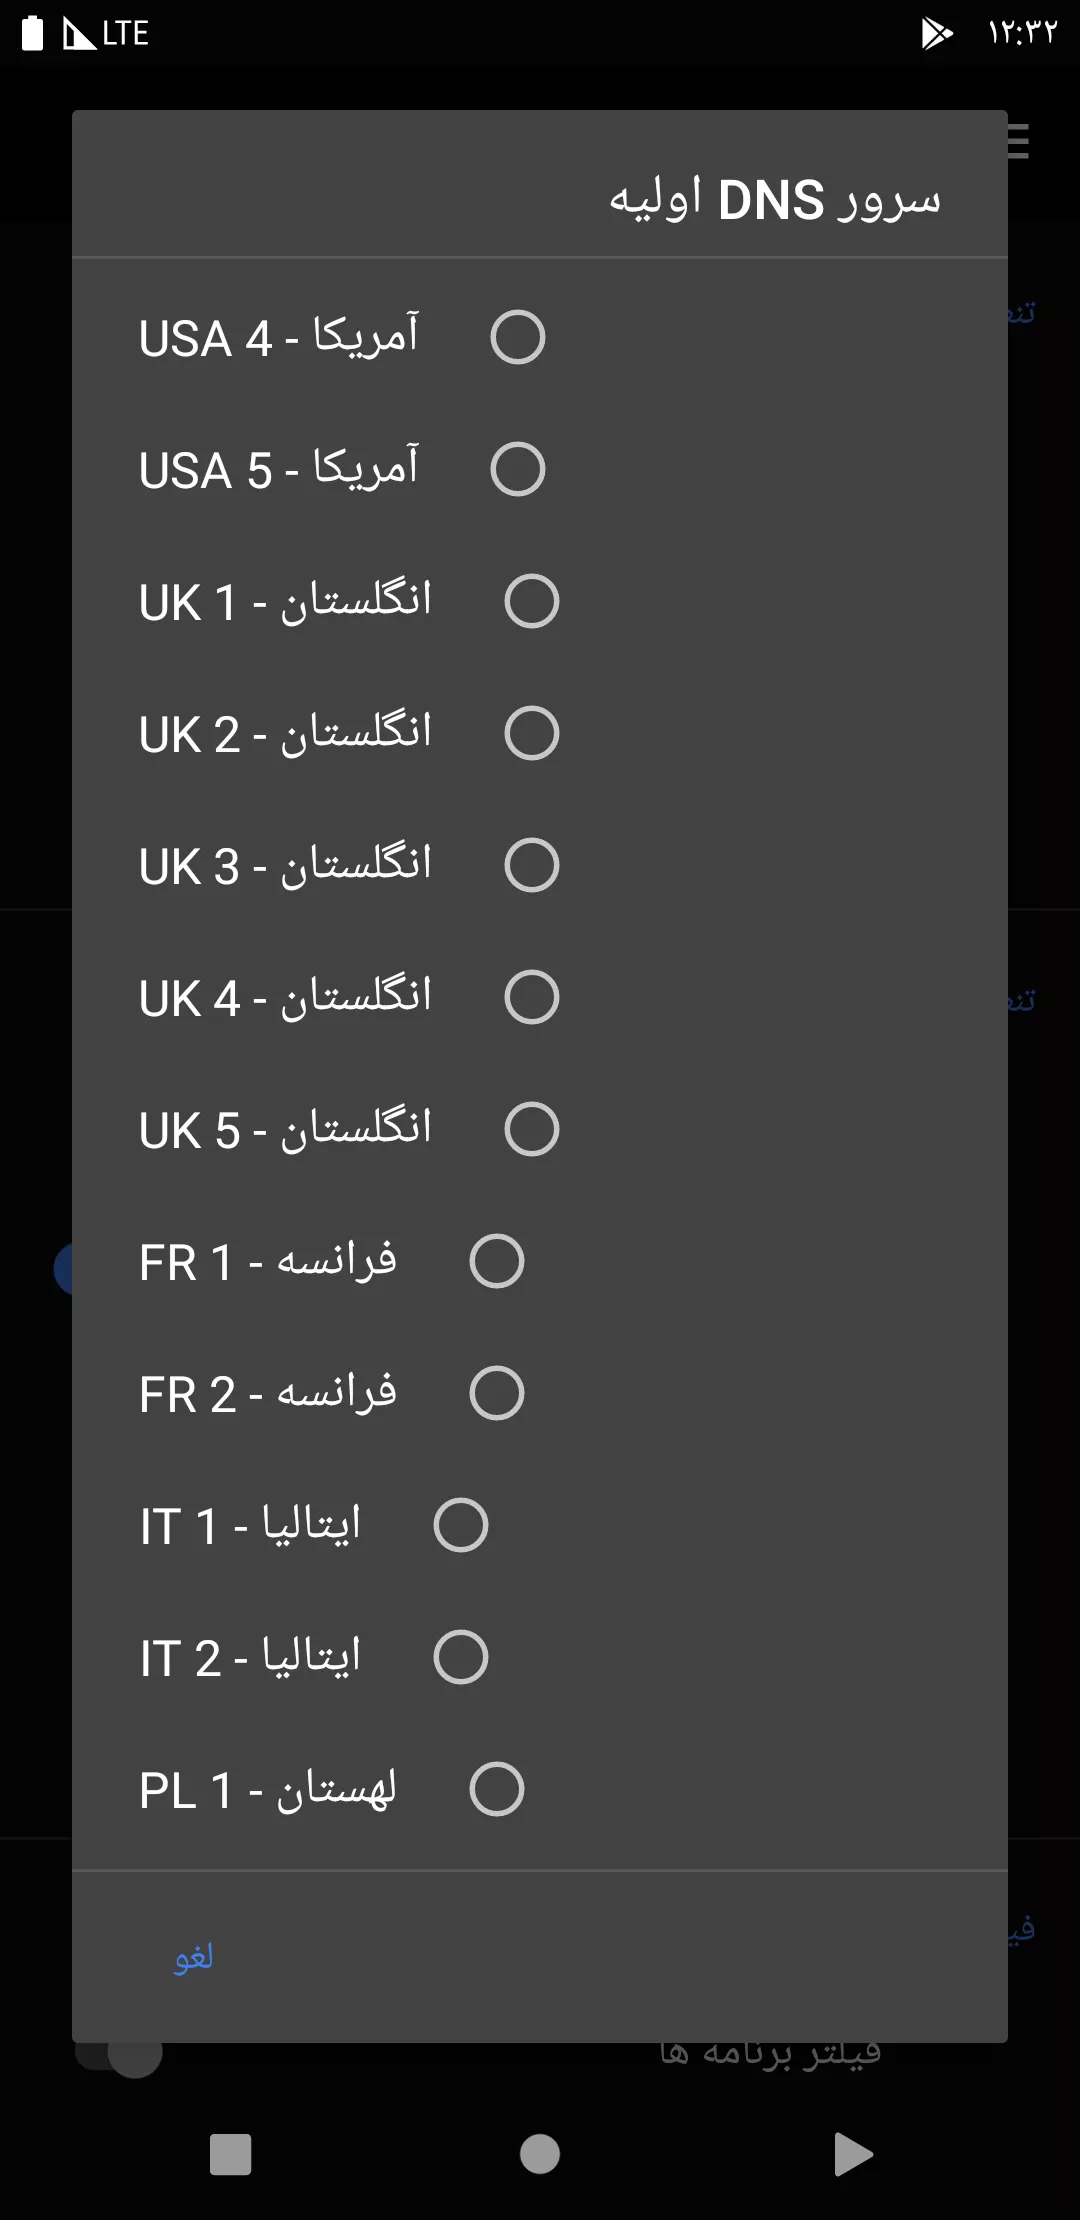1080x2220 pixels.
Task: Select the IT 2 radio button
Action: pos(461,1657)
